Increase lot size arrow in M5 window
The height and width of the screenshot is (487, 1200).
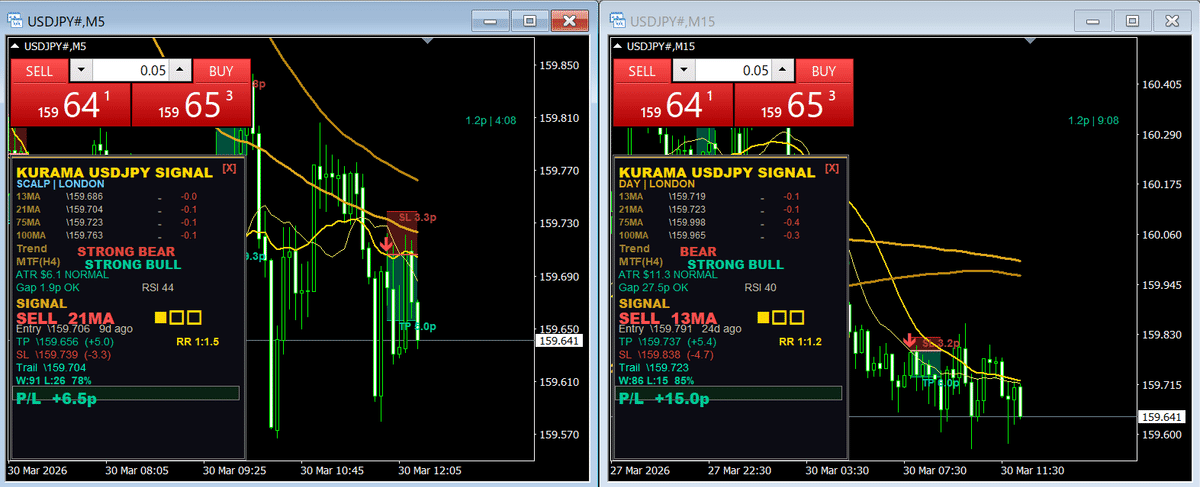179,71
